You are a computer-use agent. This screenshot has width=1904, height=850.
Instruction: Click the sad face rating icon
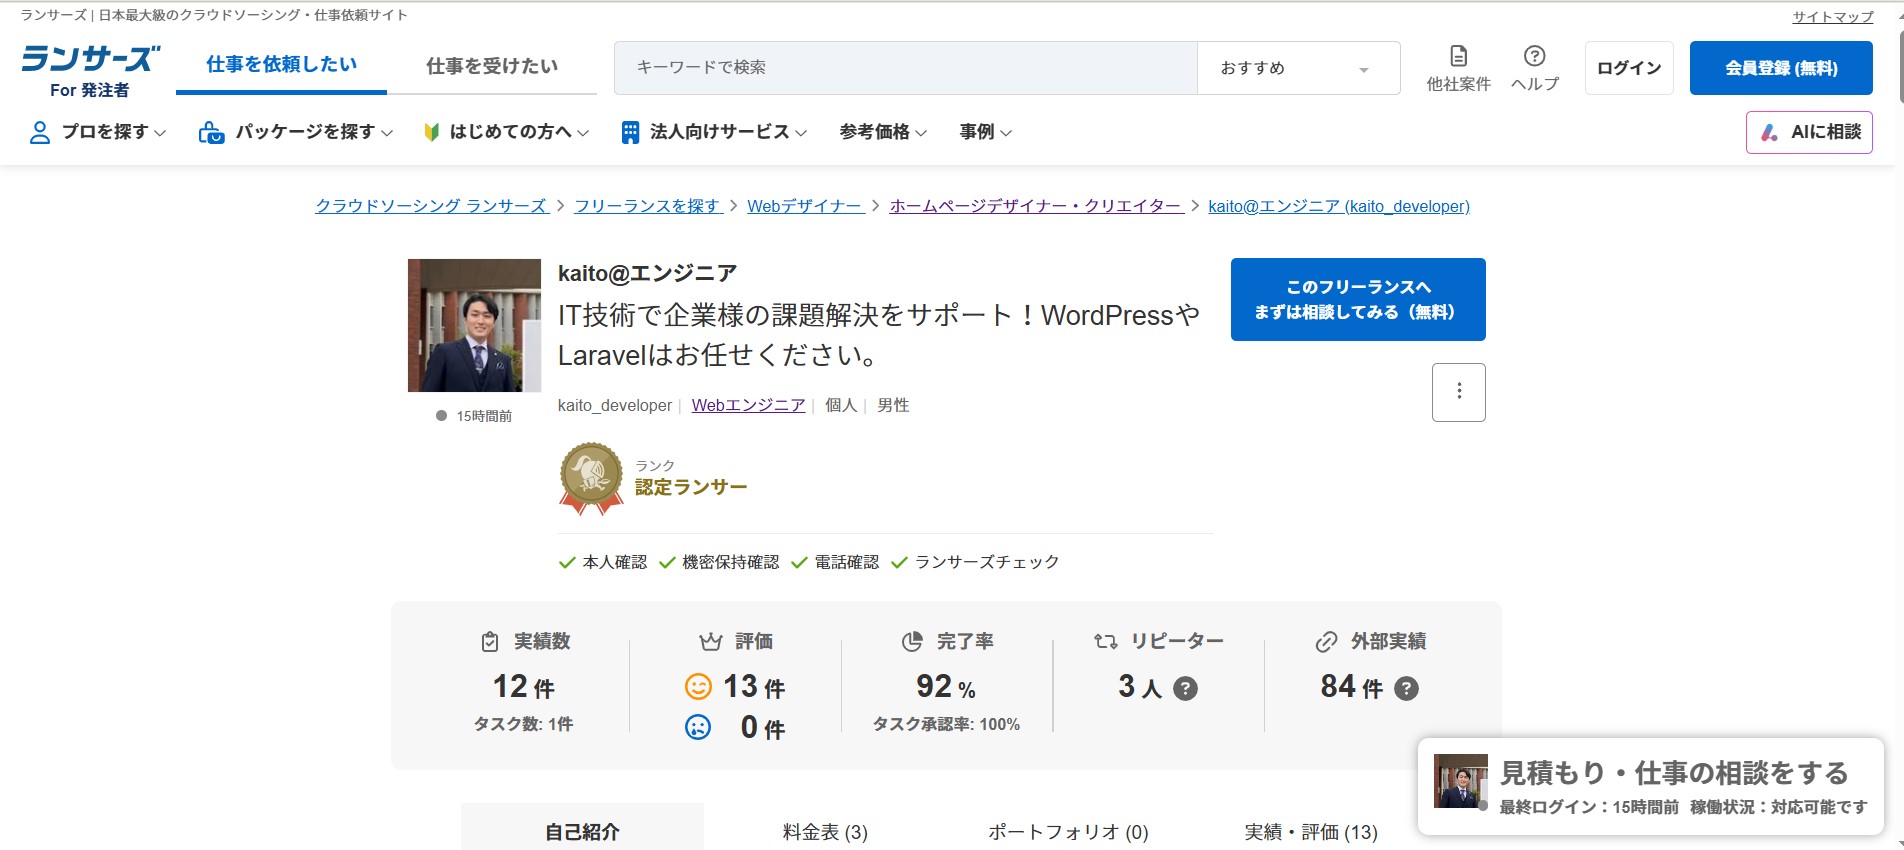698,727
